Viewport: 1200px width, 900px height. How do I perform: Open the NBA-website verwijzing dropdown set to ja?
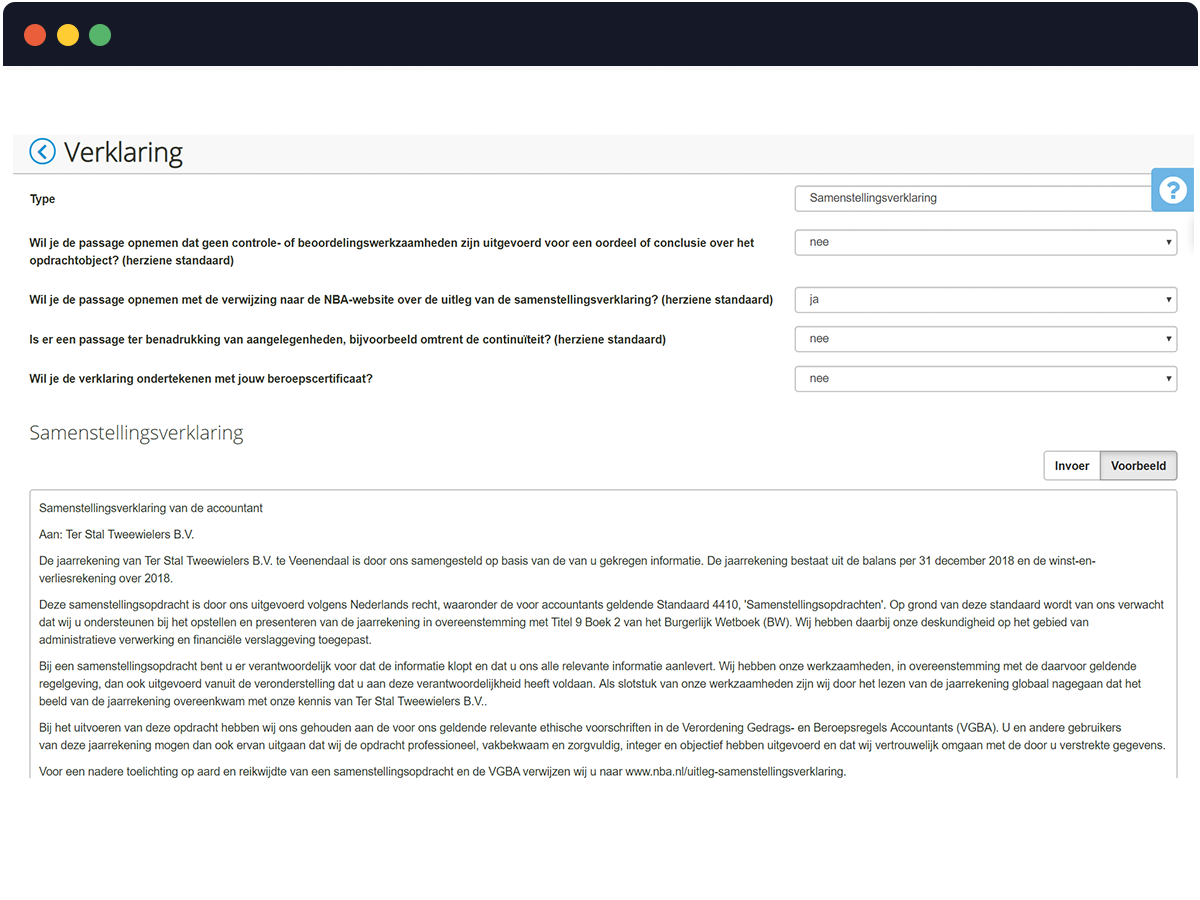(x=985, y=299)
